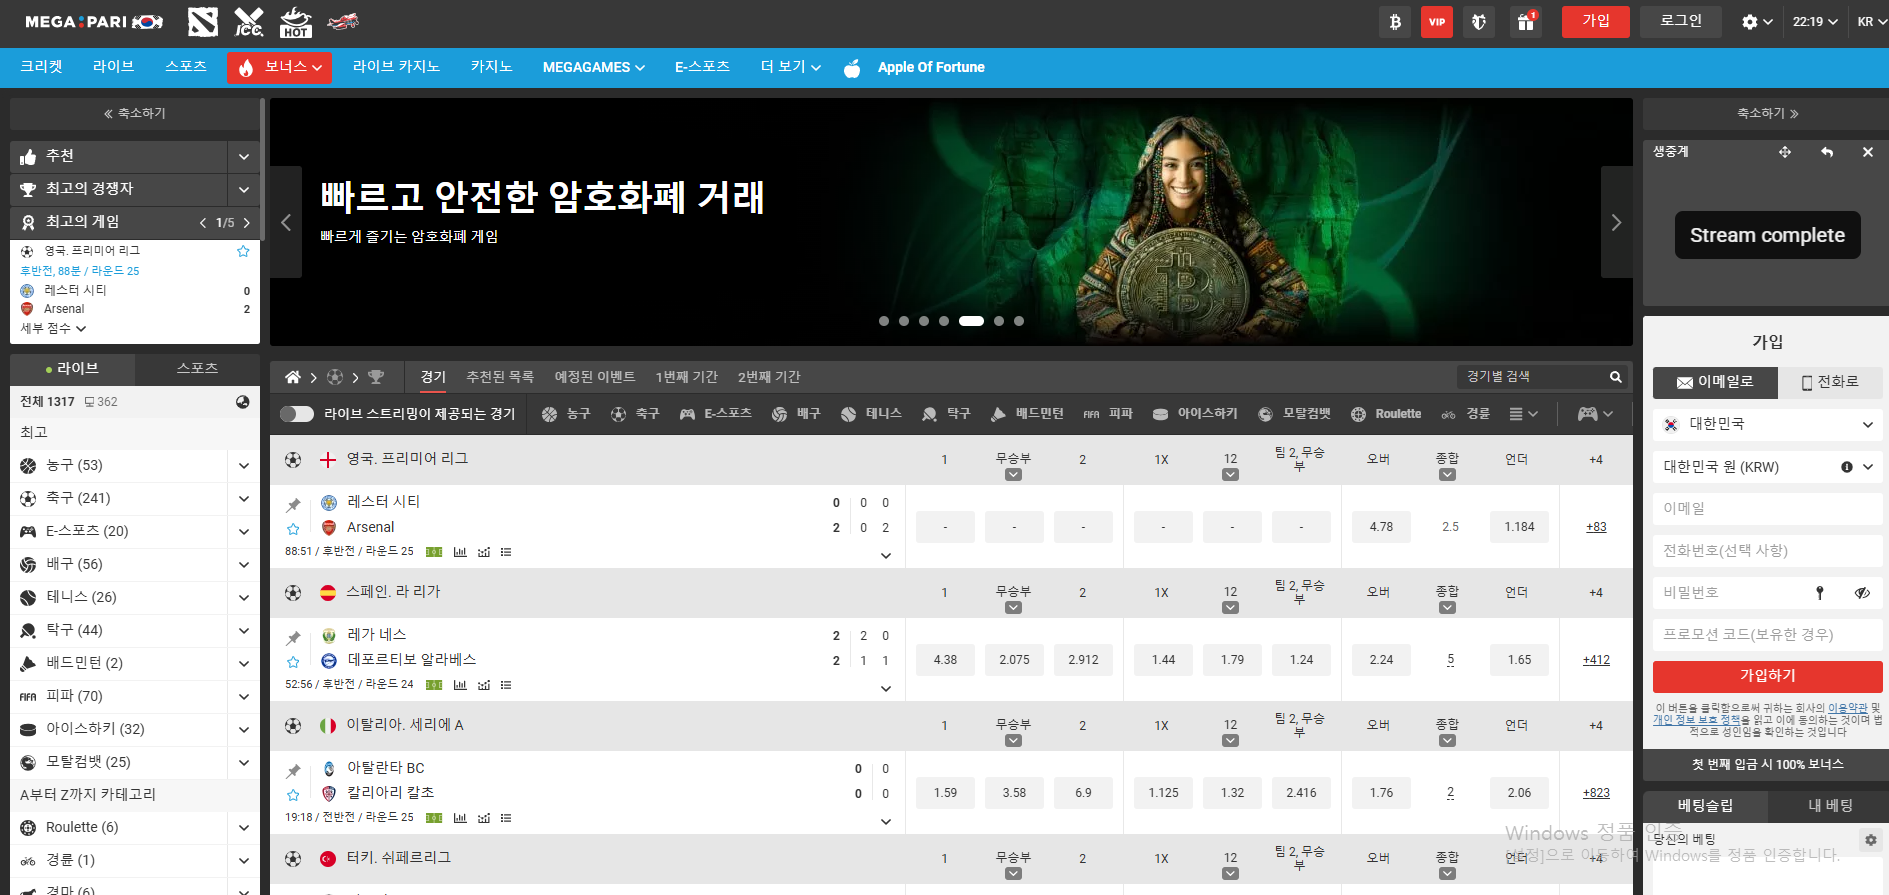This screenshot has width=1889, height=895.
Task: Click the 가입하기 submit button
Action: (1767, 676)
